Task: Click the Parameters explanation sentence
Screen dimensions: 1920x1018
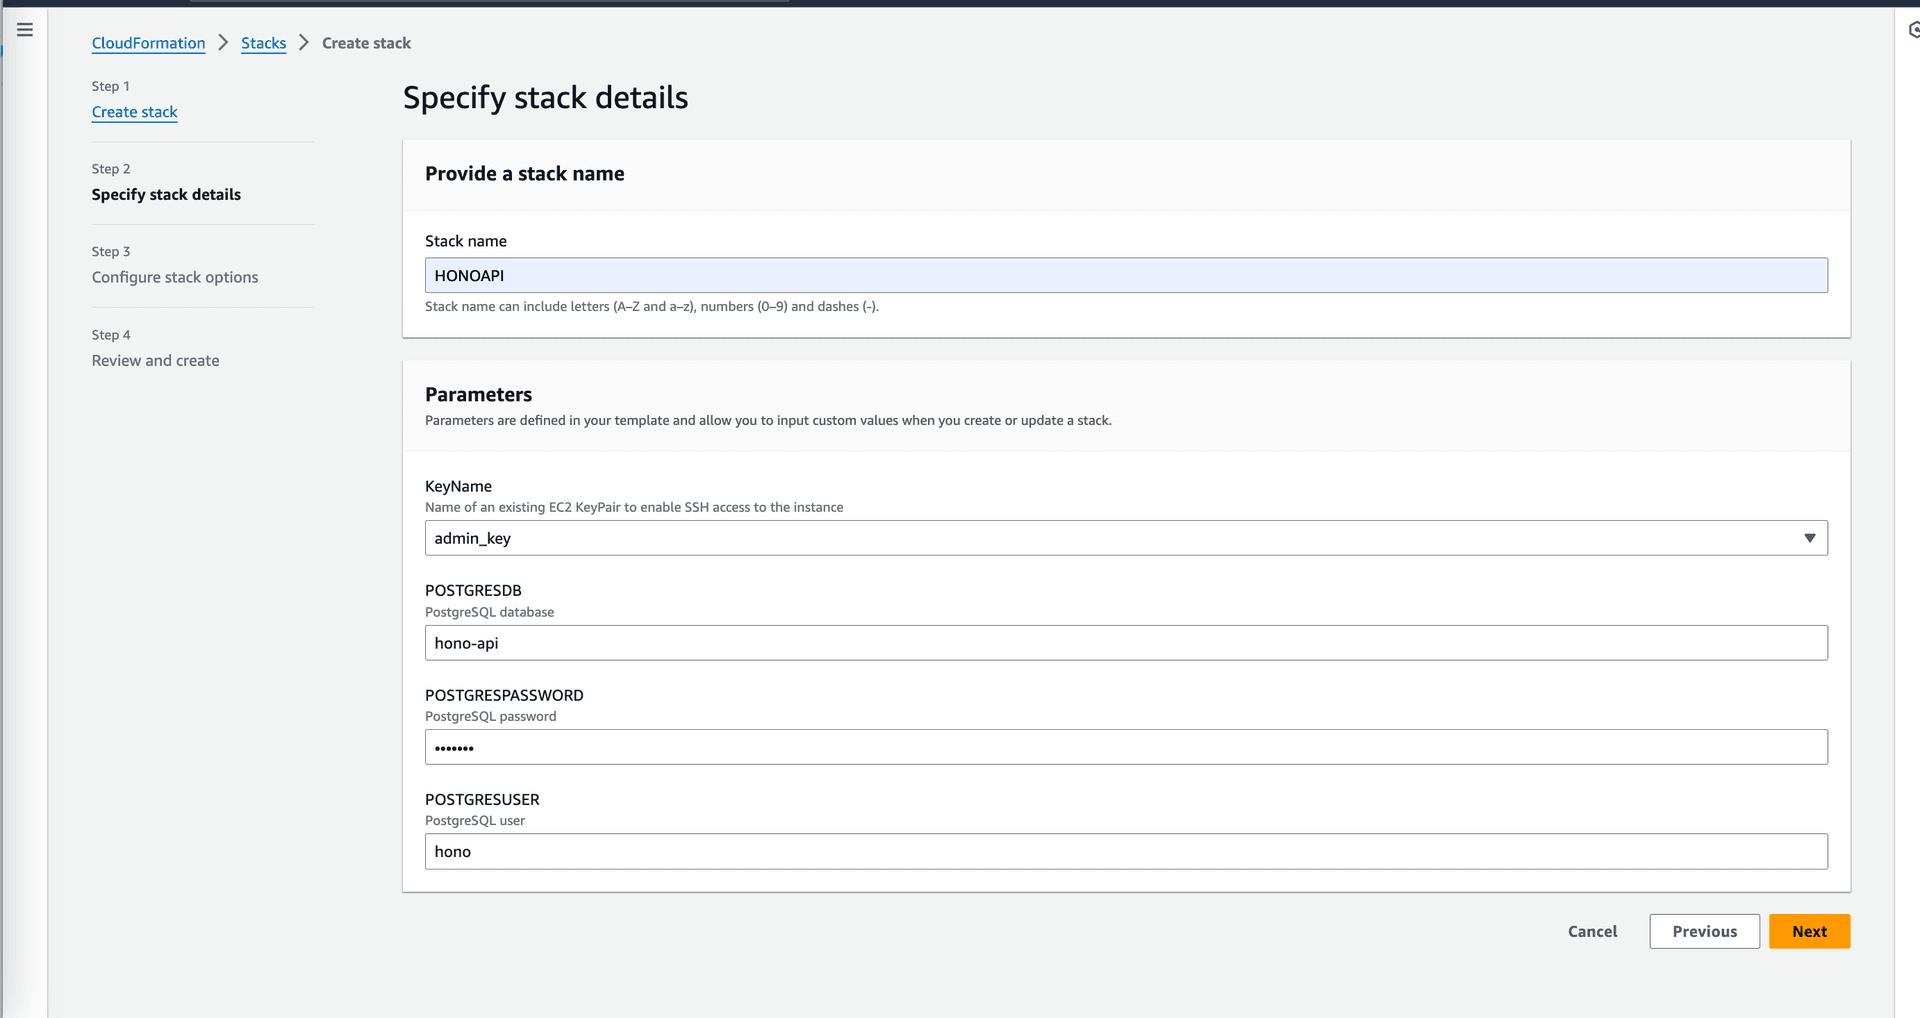Action: coord(768,420)
